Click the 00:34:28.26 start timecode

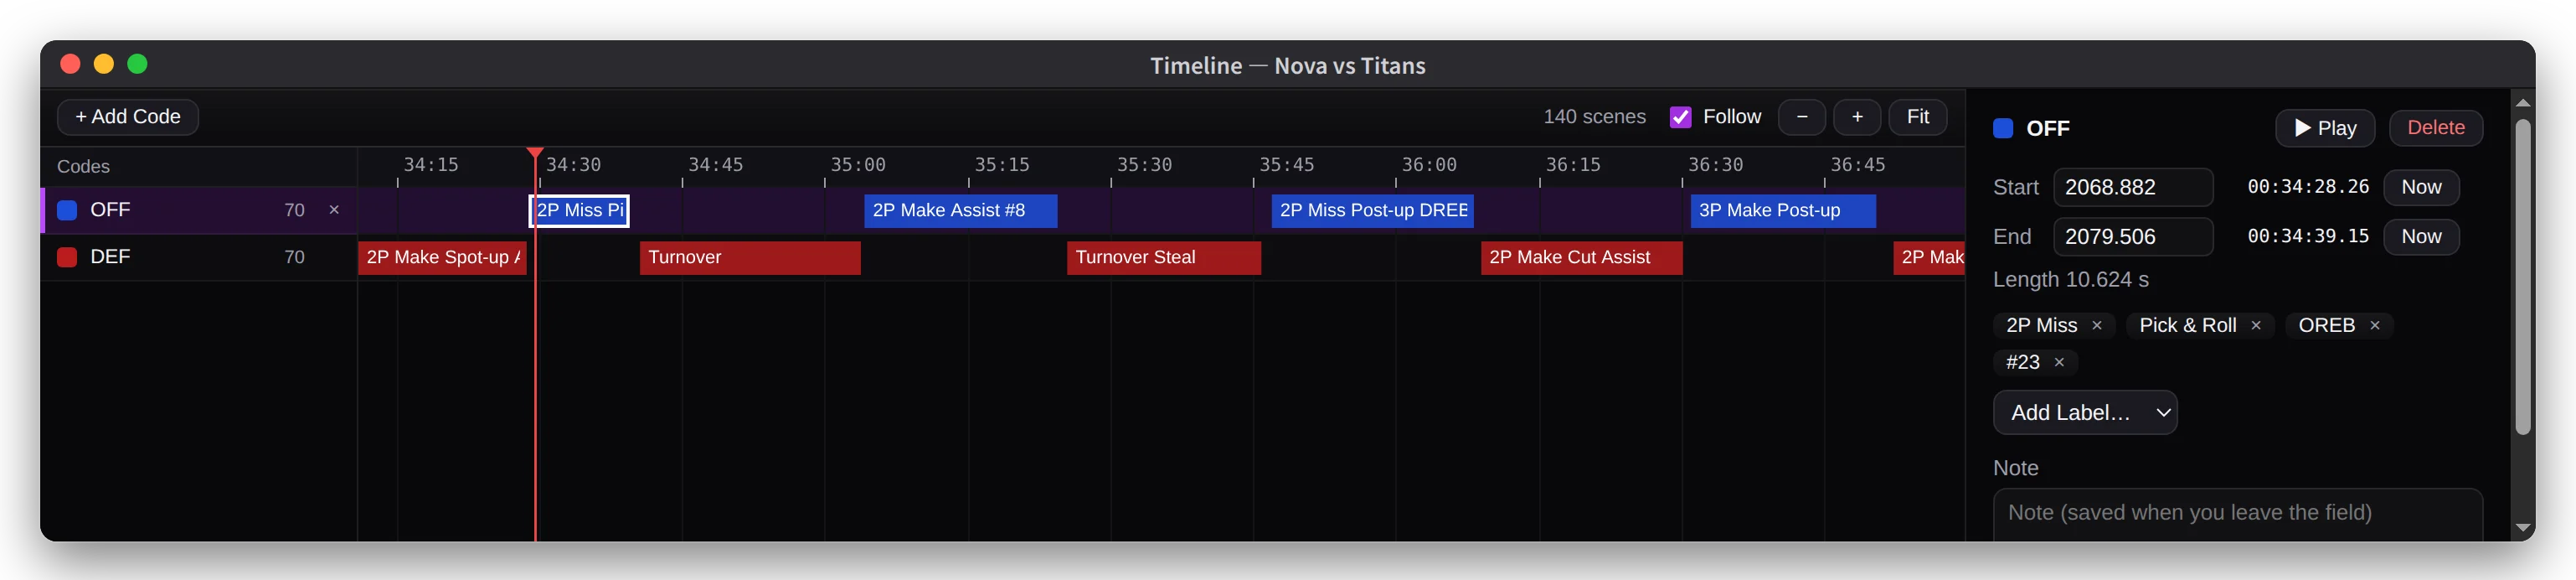[2308, 187]
